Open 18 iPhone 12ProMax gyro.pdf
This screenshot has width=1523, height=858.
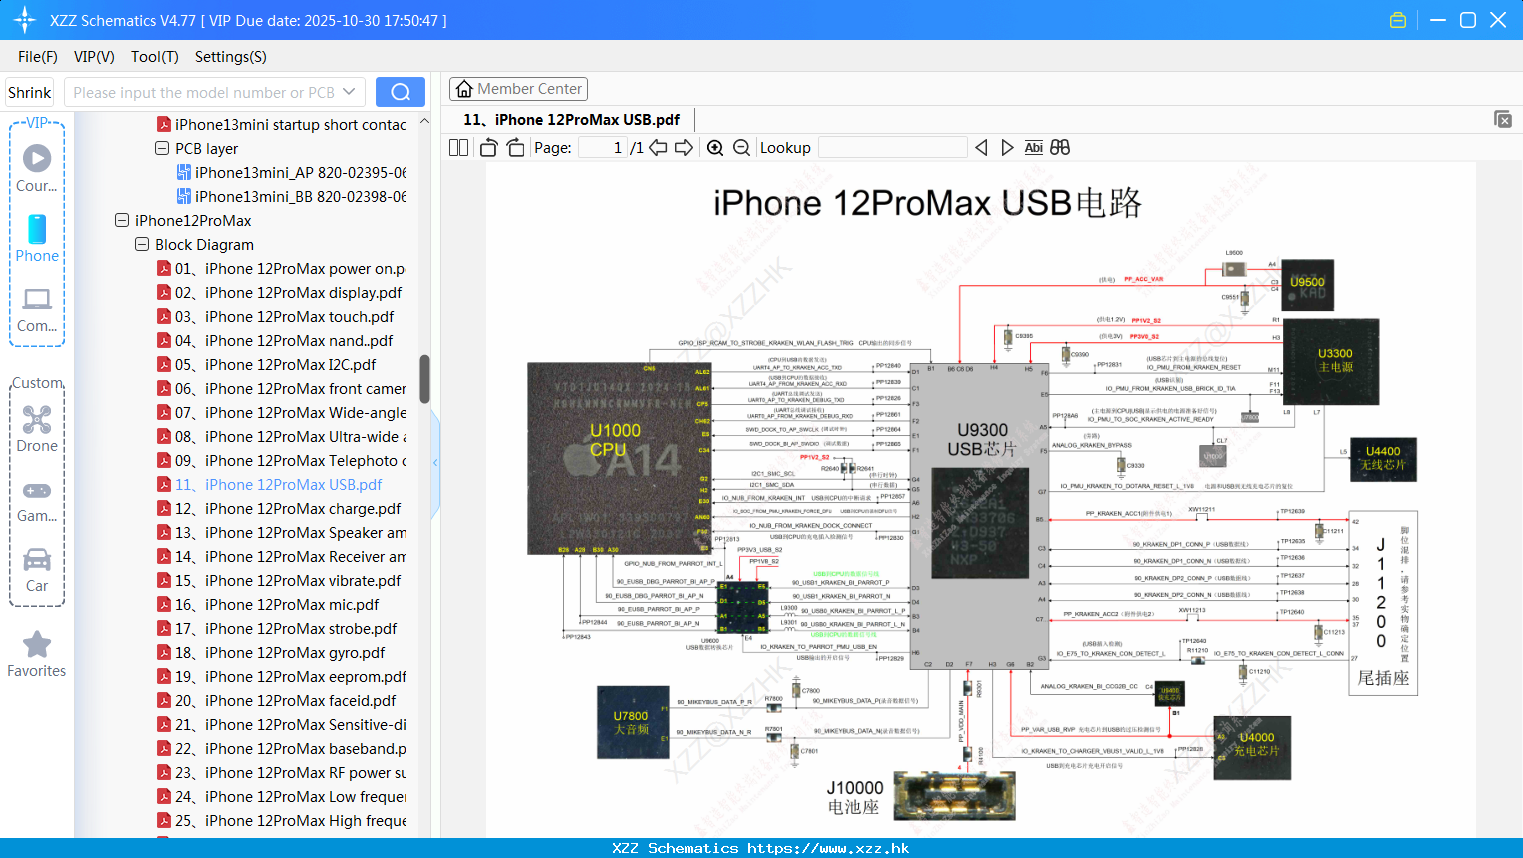click(x=271, y=652)
